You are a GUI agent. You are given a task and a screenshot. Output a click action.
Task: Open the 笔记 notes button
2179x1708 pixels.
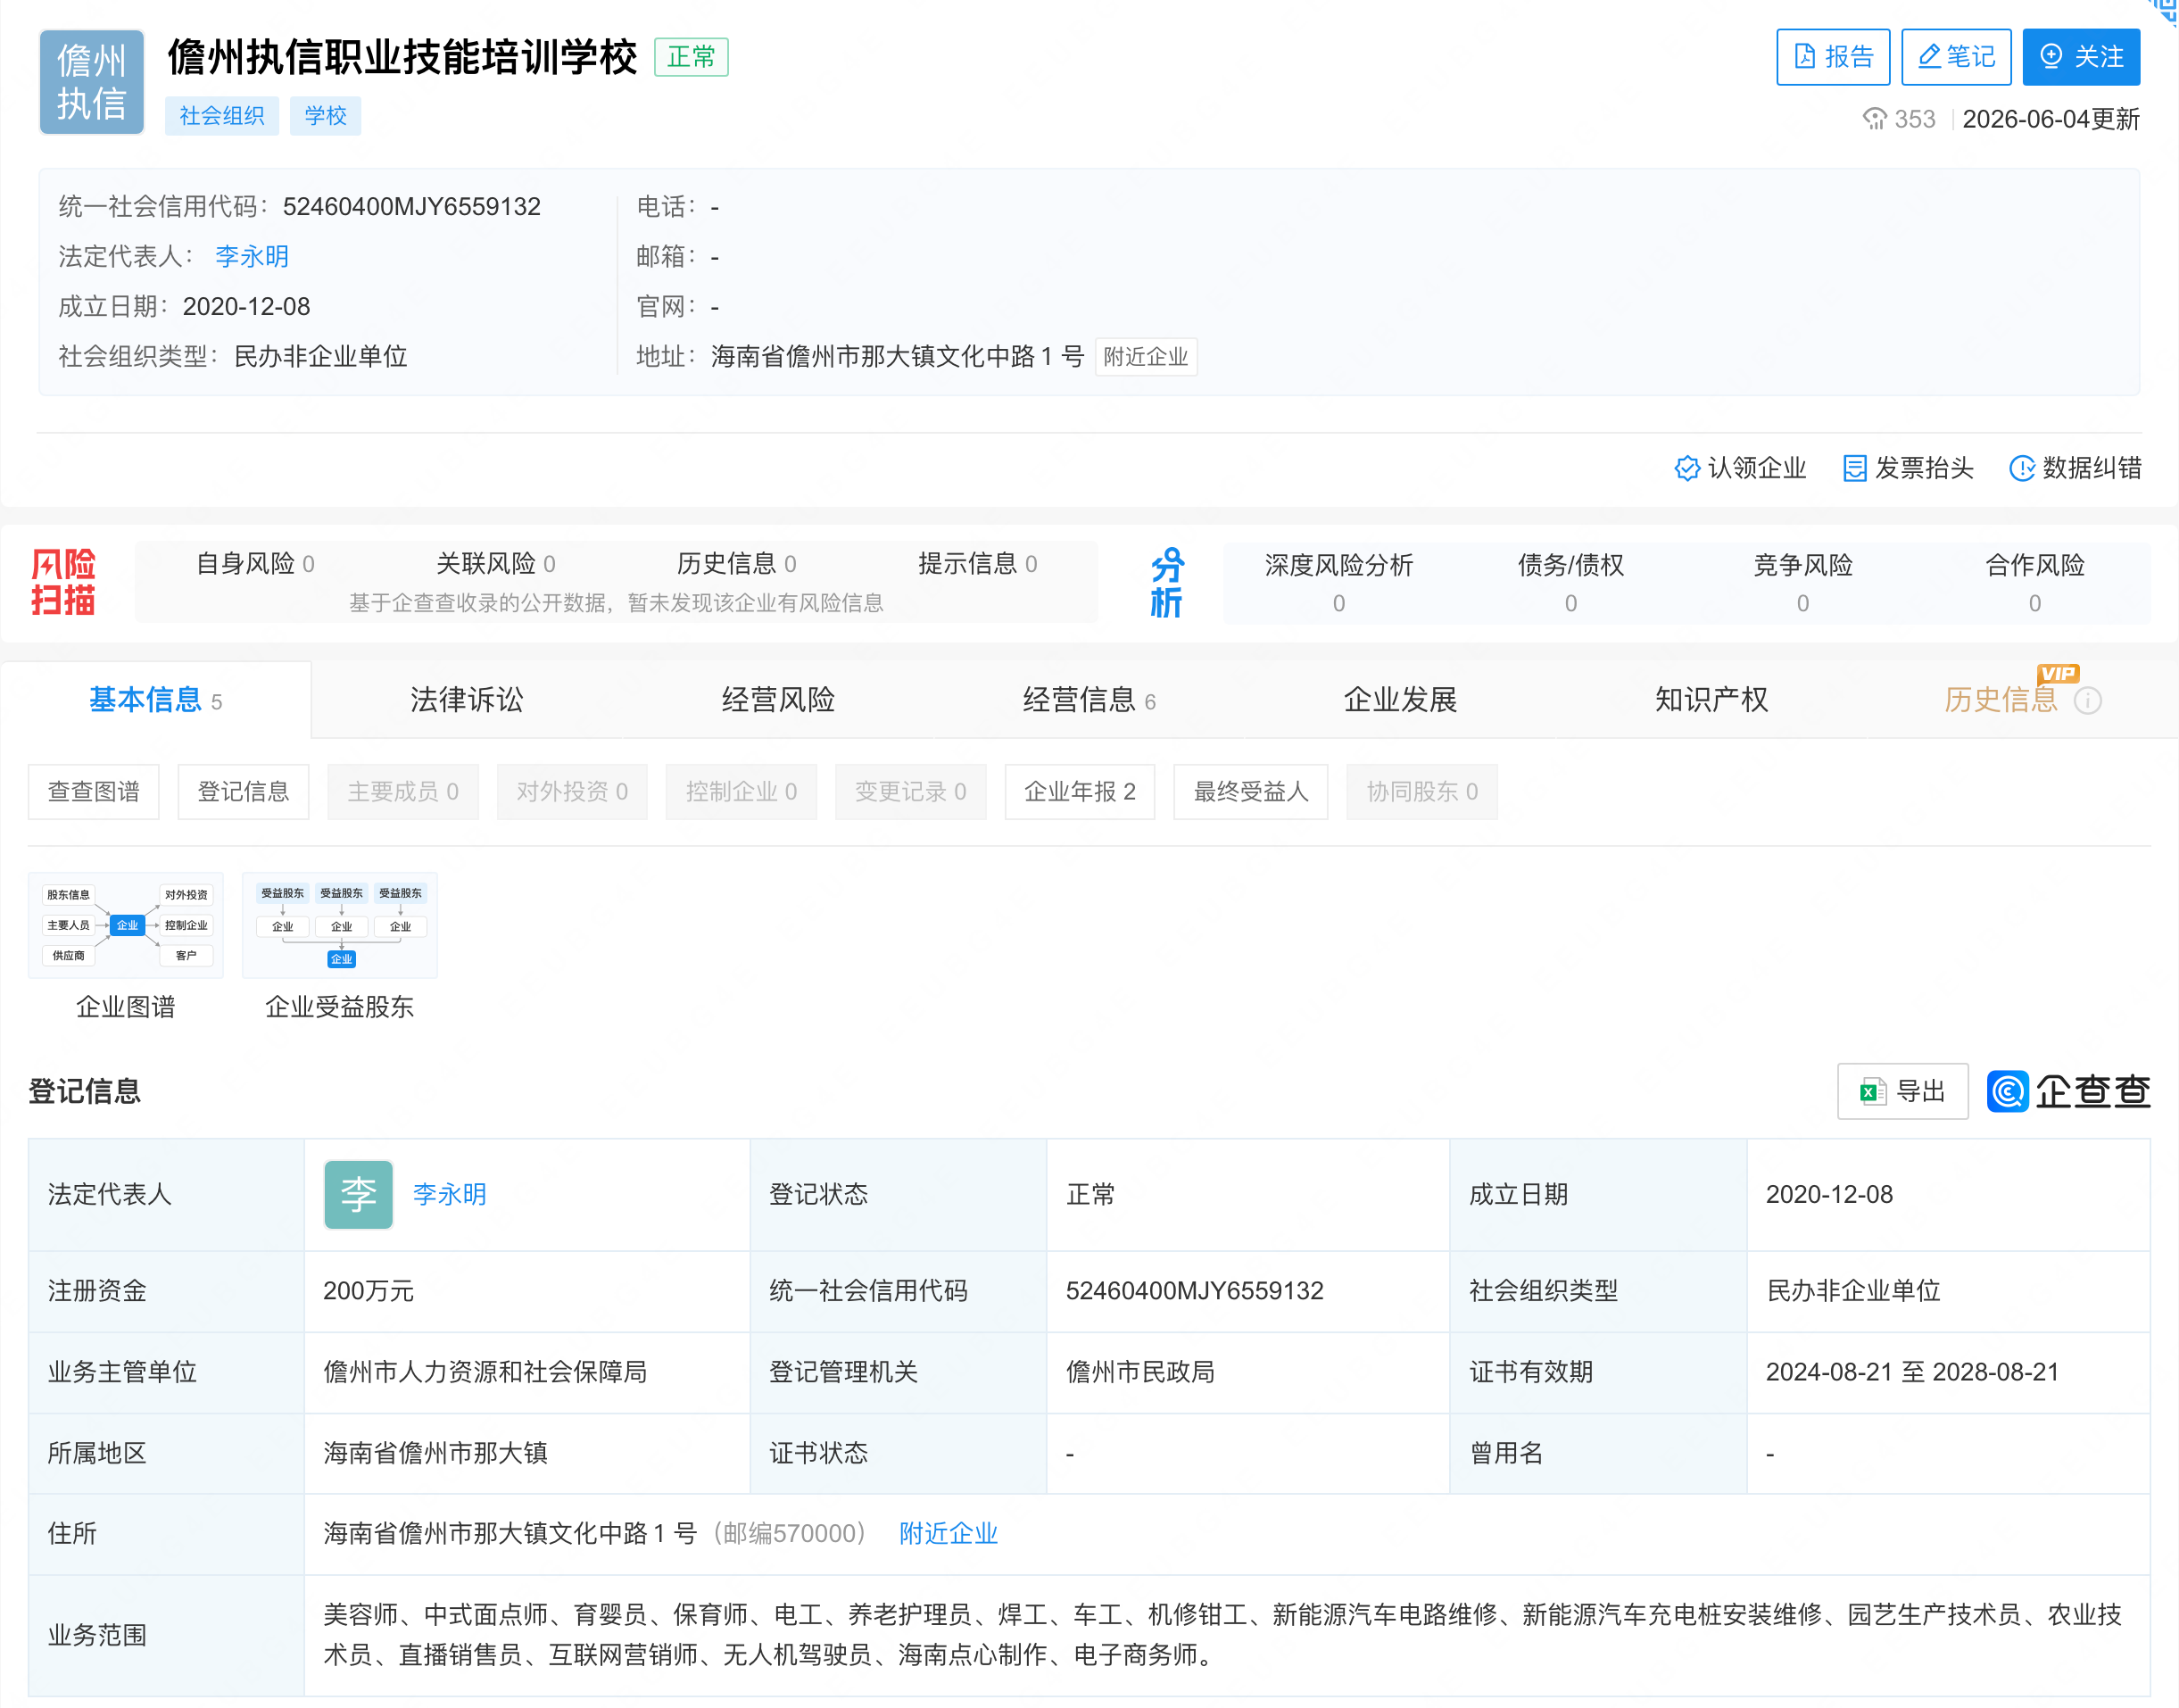[1955, 57]
